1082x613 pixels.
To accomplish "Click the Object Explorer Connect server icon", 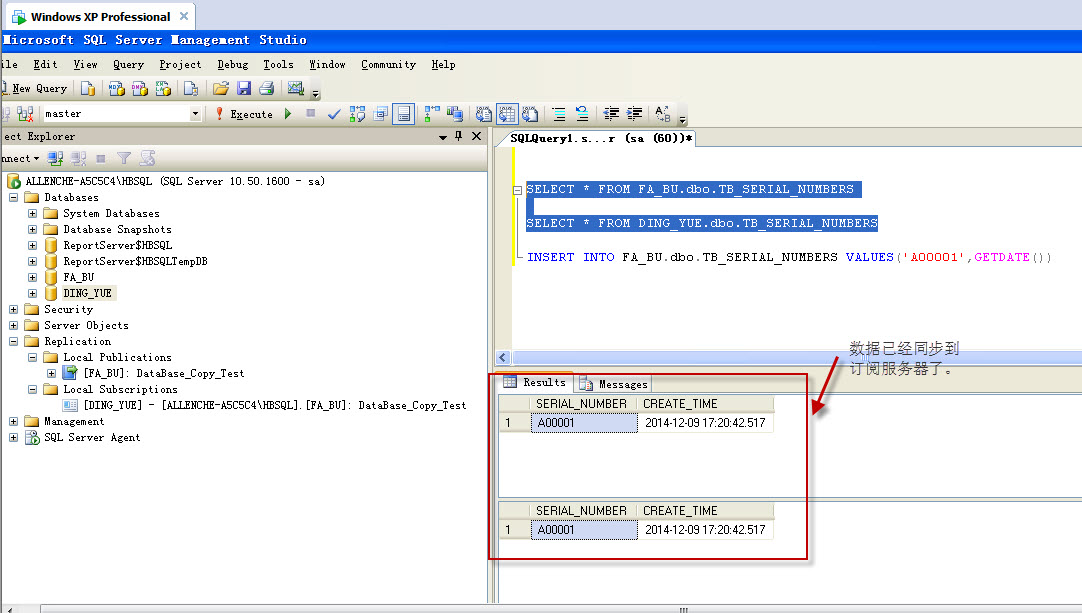I will (x=55, y=159).
